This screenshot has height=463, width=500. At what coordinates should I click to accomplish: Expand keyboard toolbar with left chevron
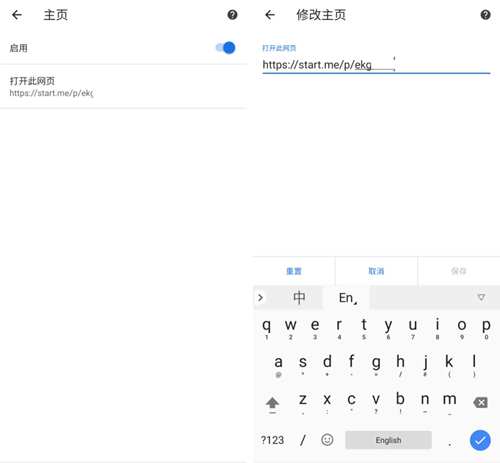tap(261, 297)
